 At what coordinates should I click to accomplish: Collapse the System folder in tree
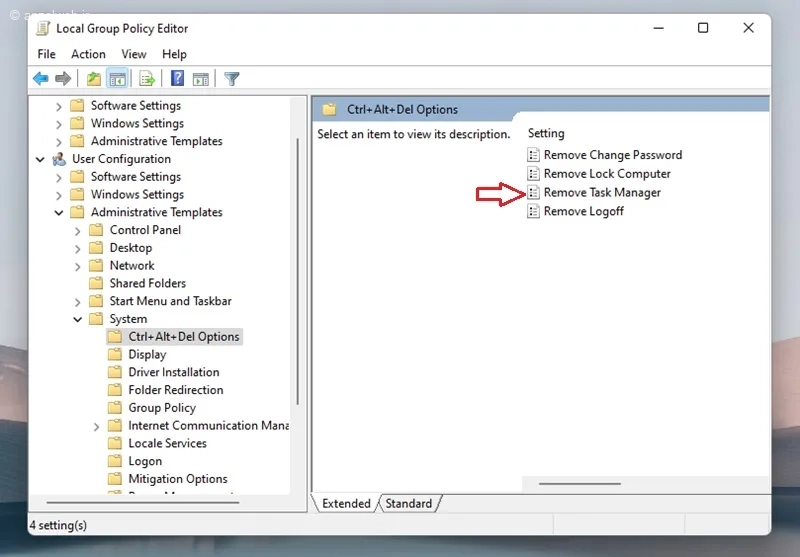(78, 319)
